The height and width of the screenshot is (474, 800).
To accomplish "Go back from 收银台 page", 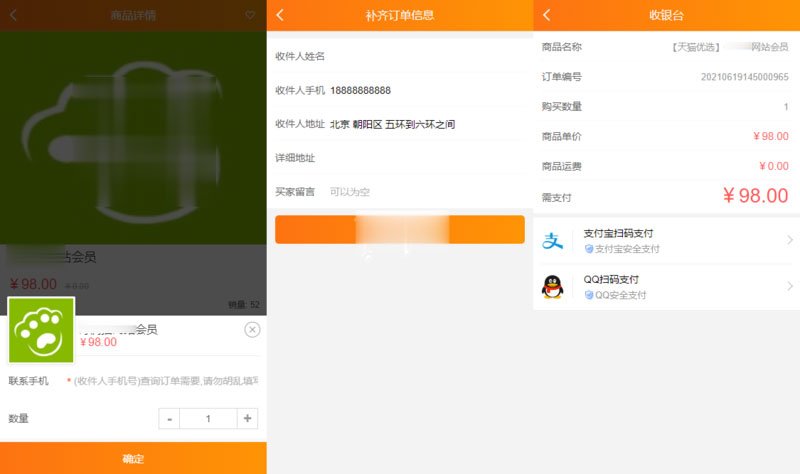I will click(x=547, y=15).
